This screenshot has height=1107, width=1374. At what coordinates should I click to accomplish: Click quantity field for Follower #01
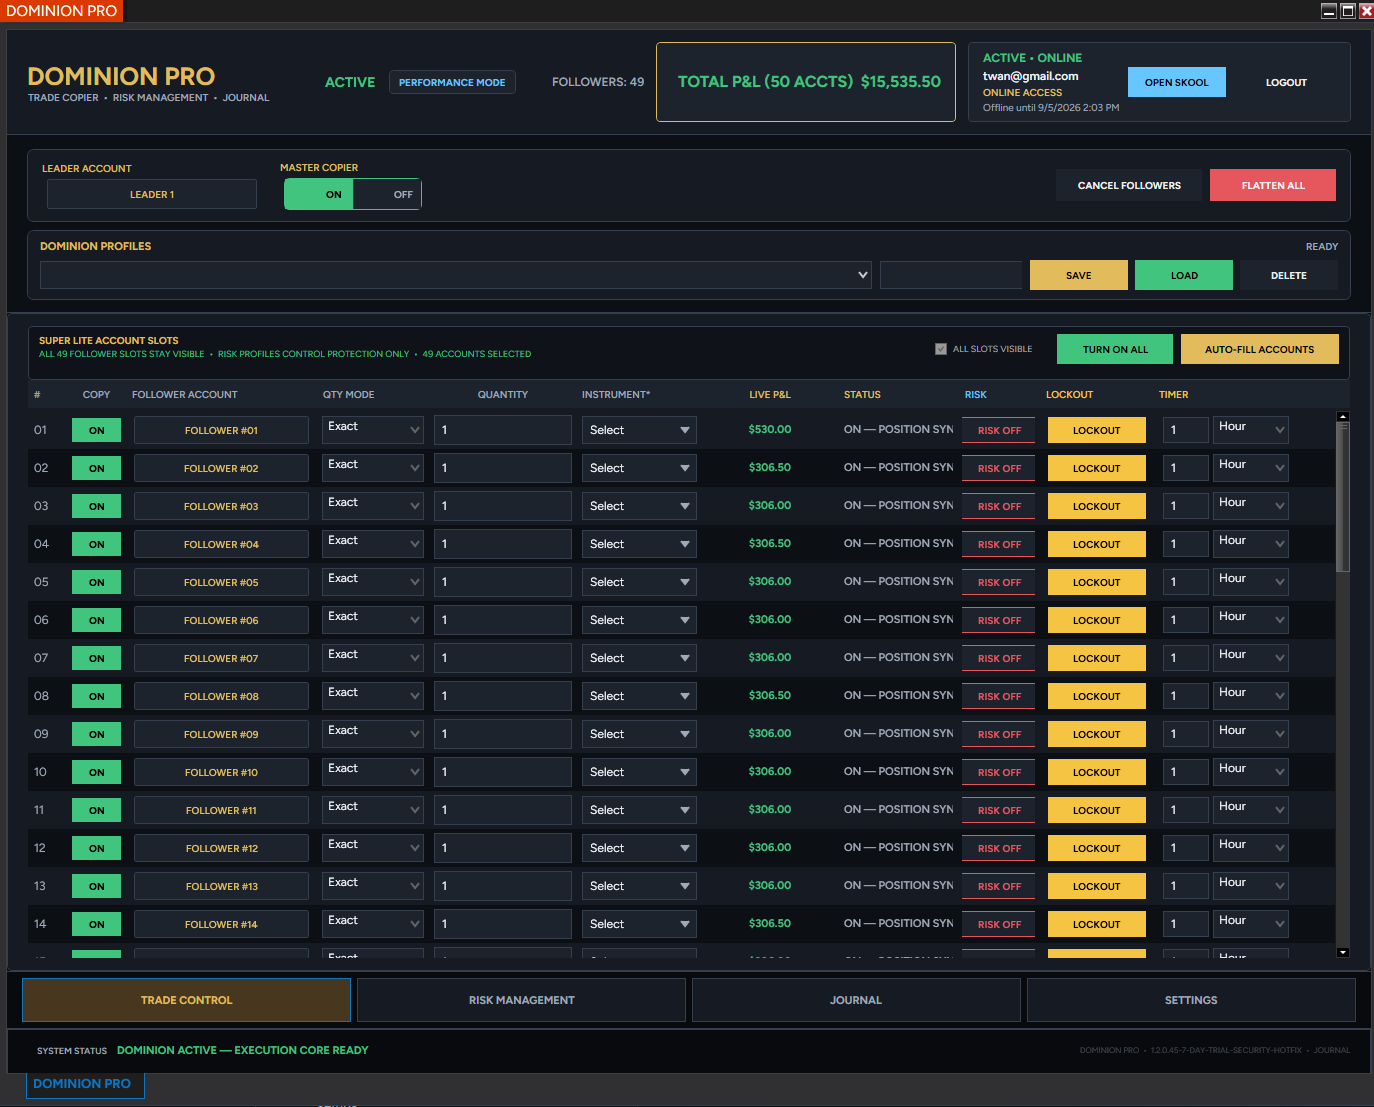[x=503, y=430]
